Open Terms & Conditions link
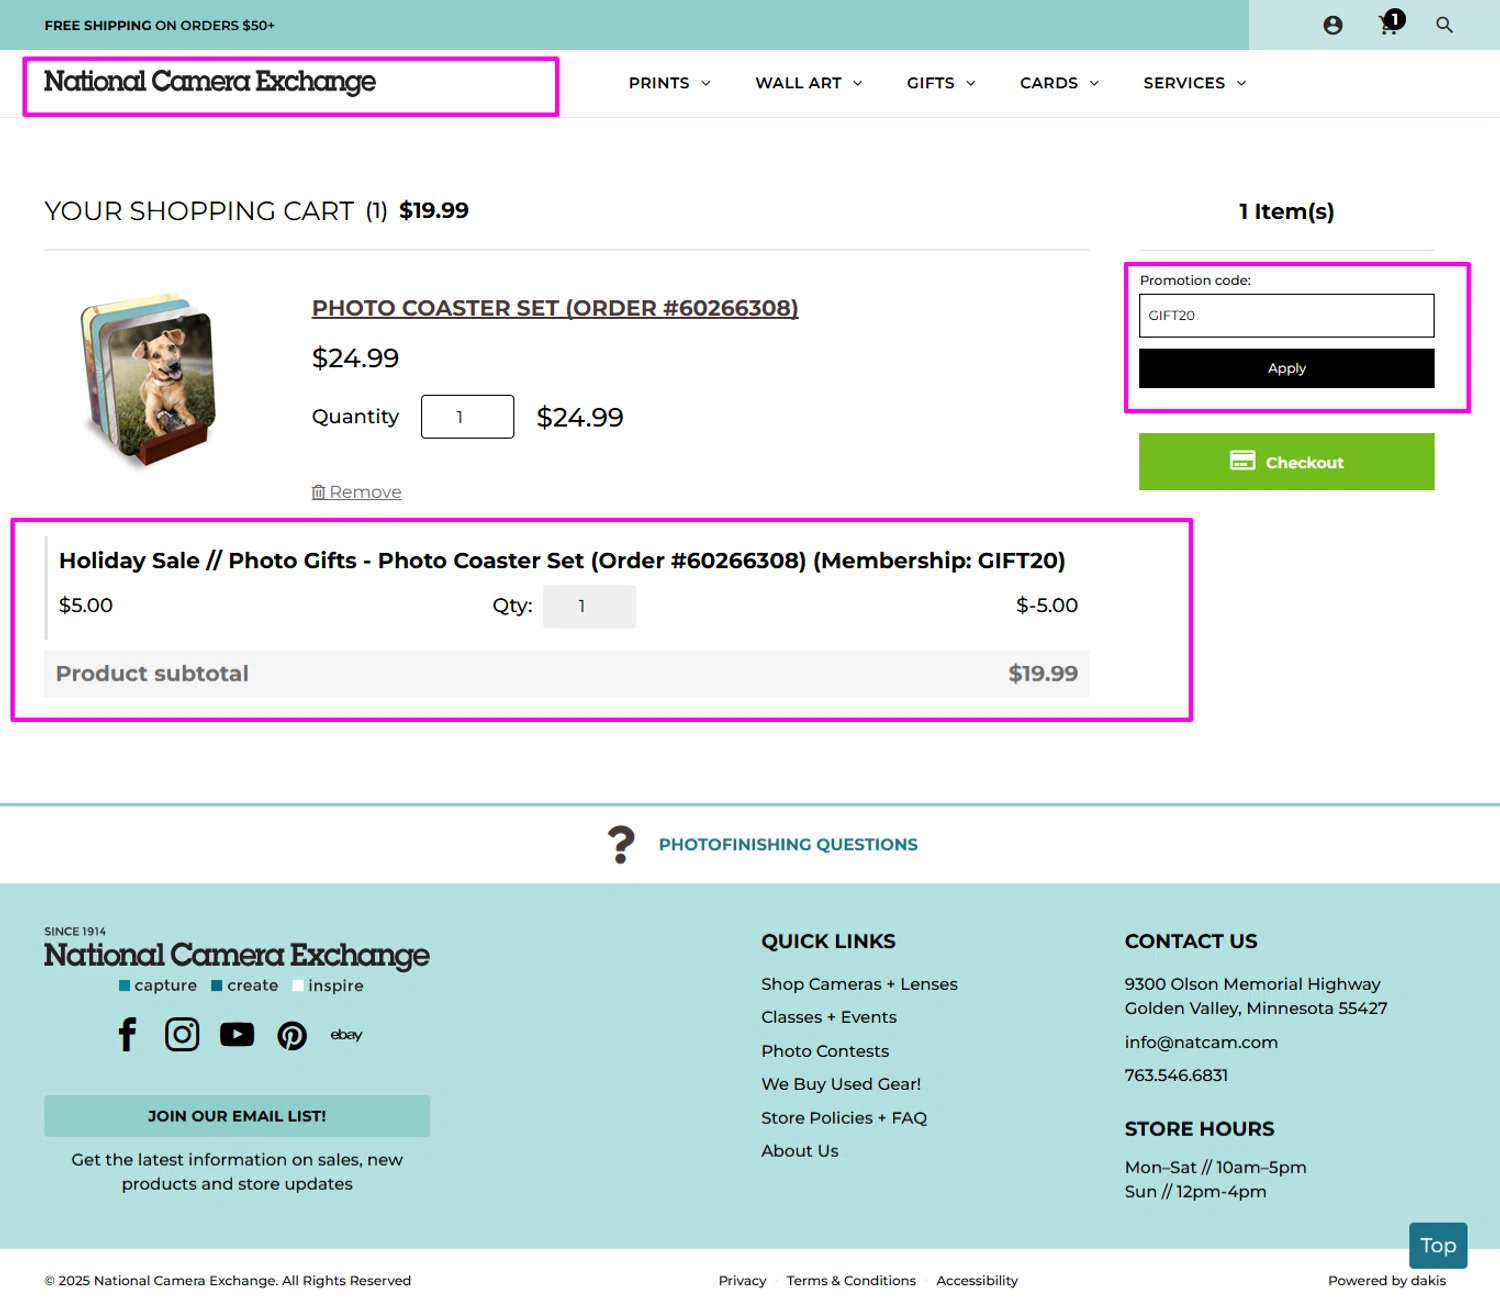The height and width of the screenshot is (1312, 1500). (x=851, y=1281)
